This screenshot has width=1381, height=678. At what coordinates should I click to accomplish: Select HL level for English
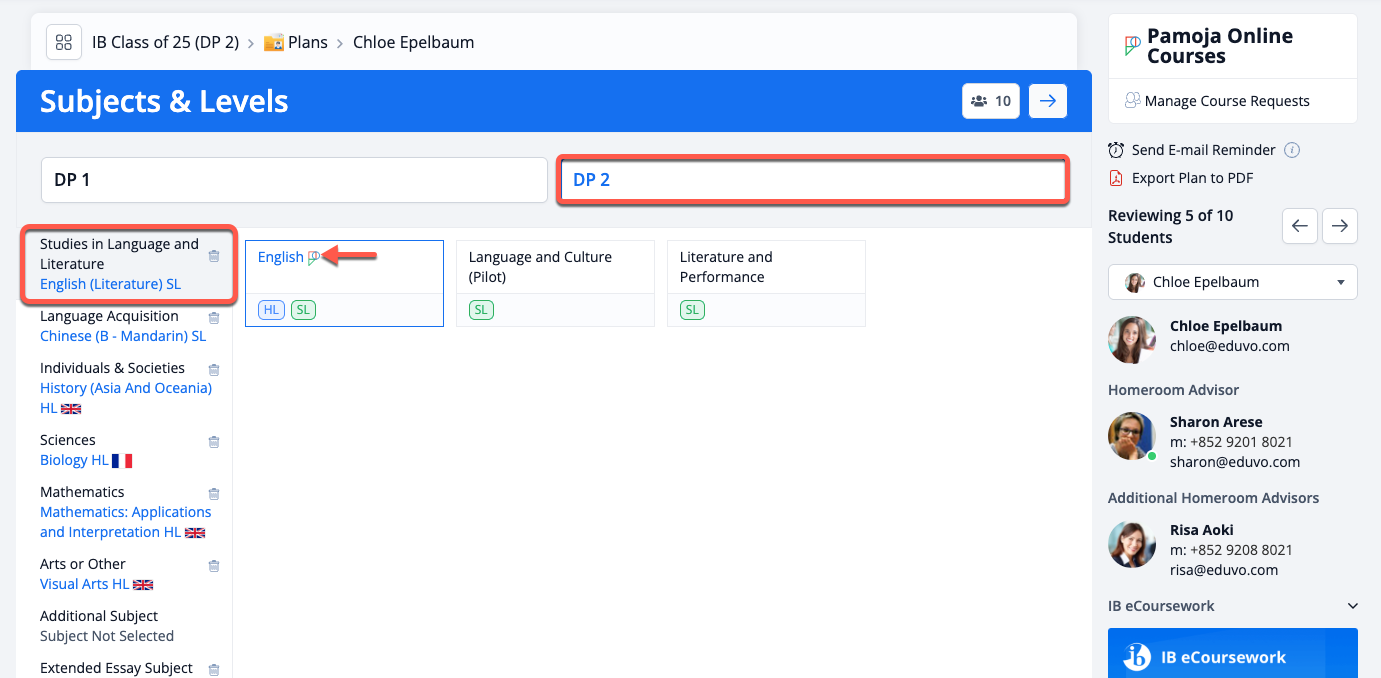[270, 310]
